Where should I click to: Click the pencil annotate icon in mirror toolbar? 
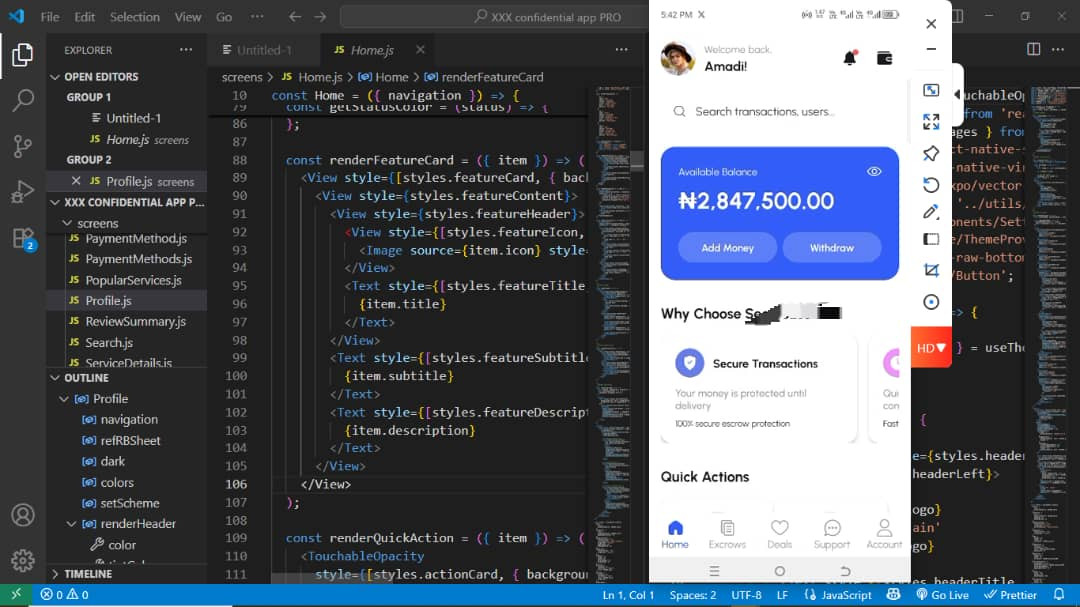pyautogui.click(x=931, y=212)
